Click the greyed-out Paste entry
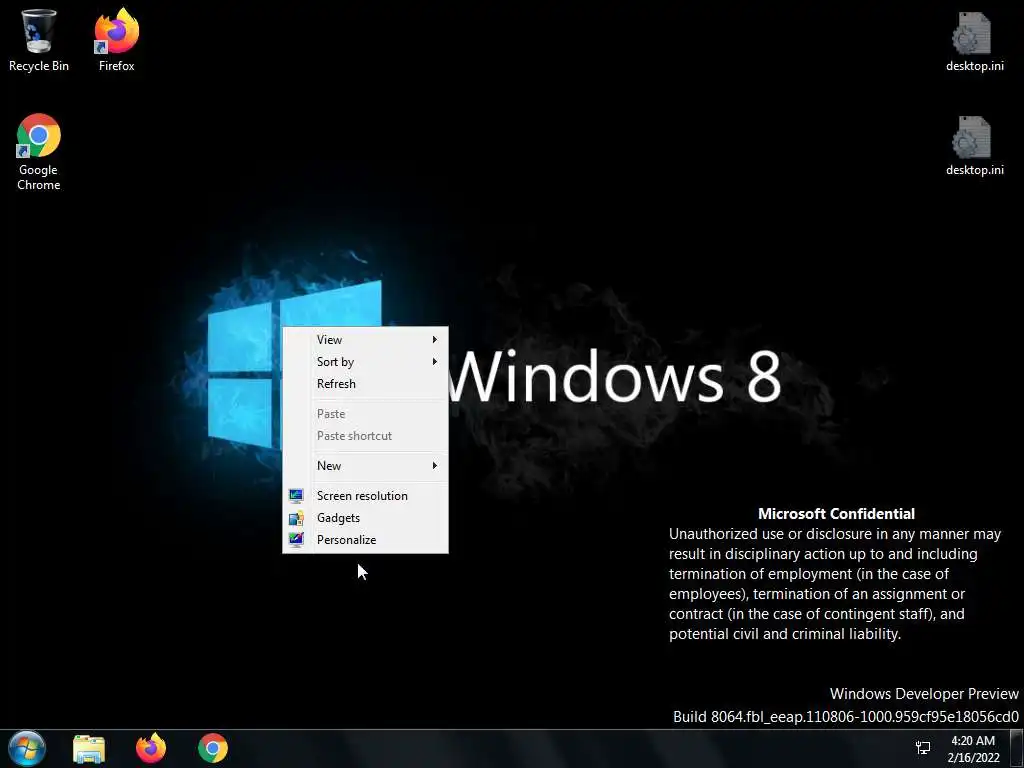This screenshot has height=768, width=1024. [366, 414]
